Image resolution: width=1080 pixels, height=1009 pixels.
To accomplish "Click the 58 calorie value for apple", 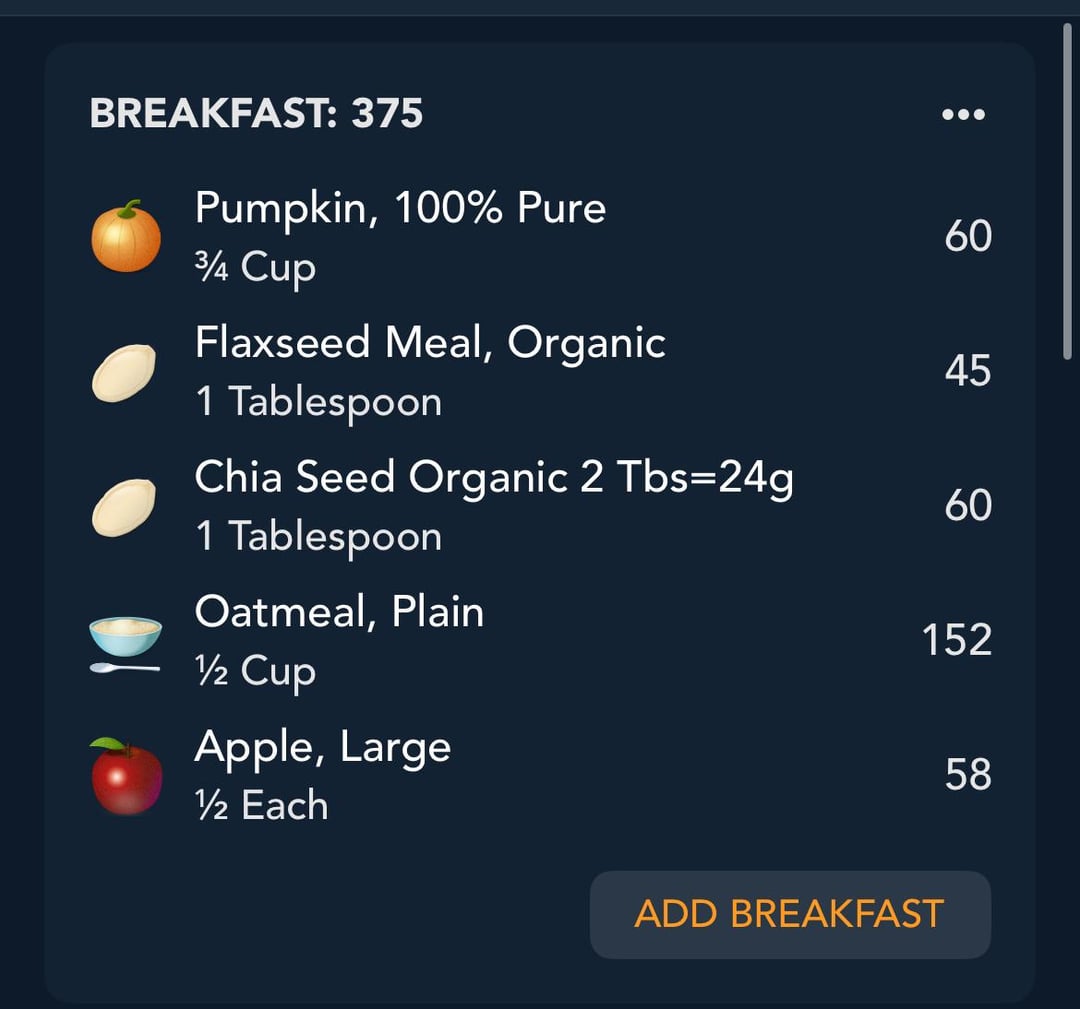I will (x=968, y=775).
